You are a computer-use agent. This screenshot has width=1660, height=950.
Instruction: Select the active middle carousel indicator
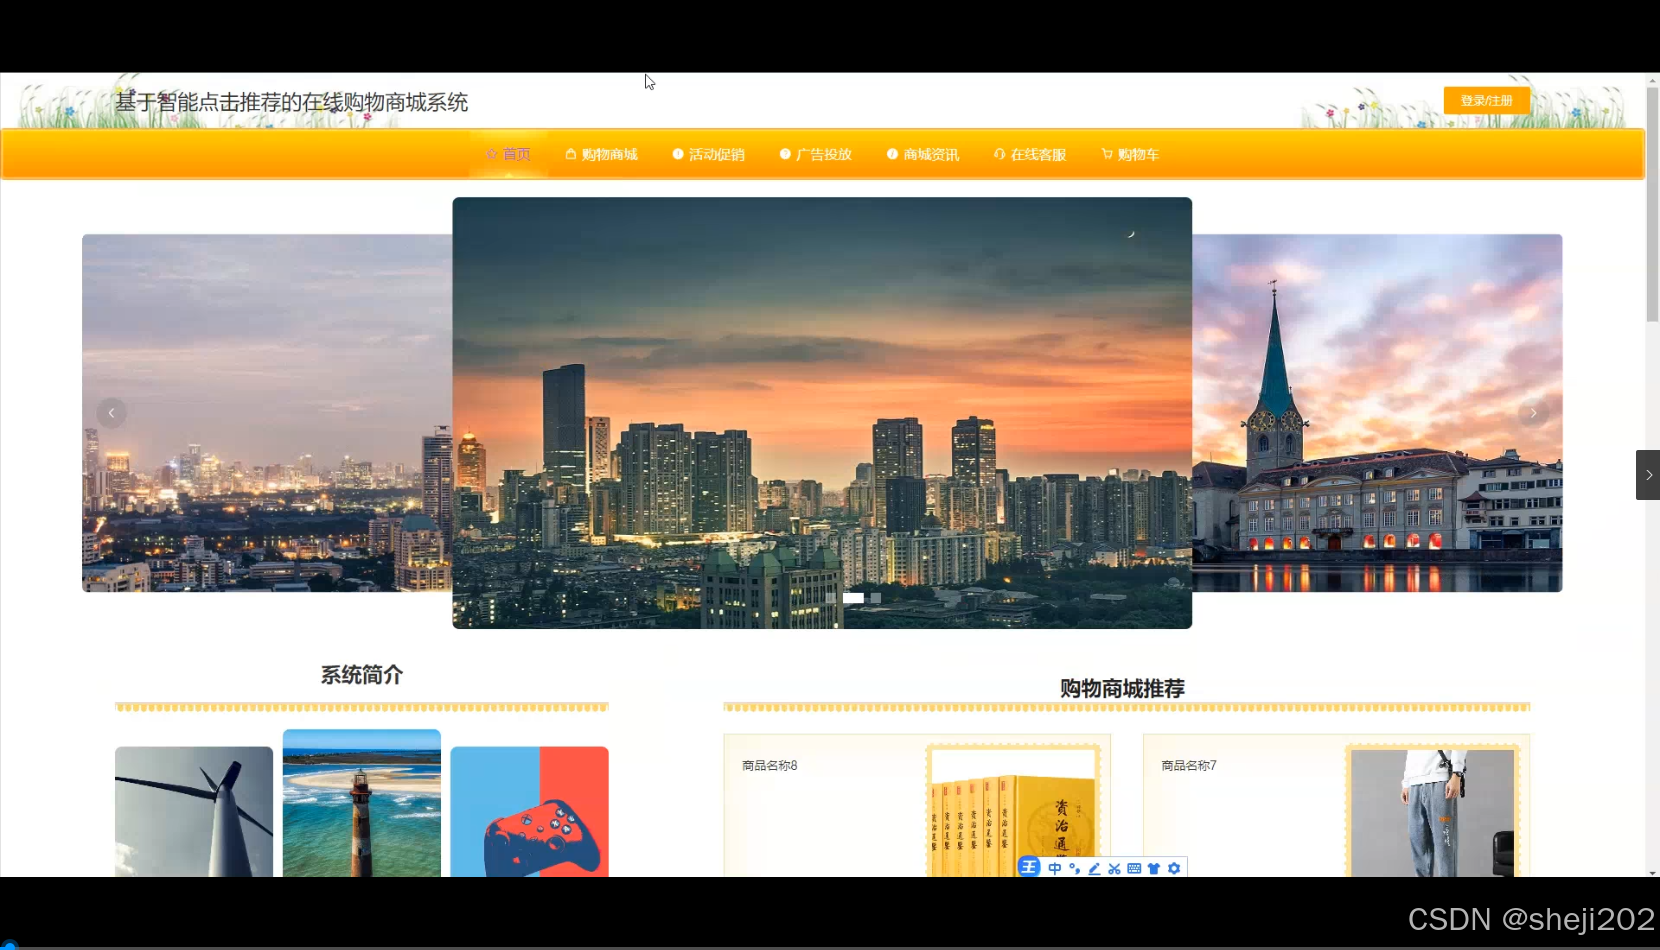(x=853, y=597)
